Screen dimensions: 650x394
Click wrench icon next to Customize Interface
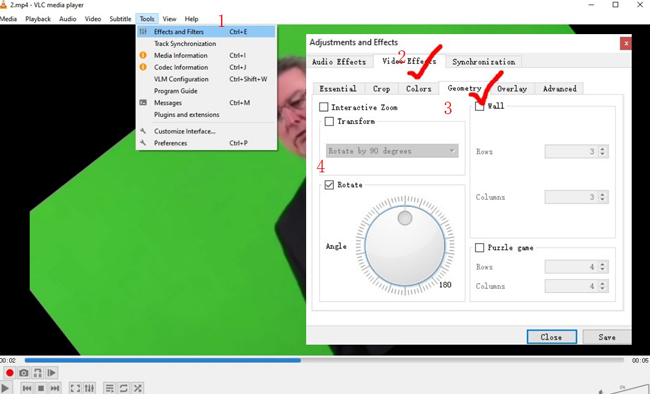pyautogui.click(x=143, y=131)
